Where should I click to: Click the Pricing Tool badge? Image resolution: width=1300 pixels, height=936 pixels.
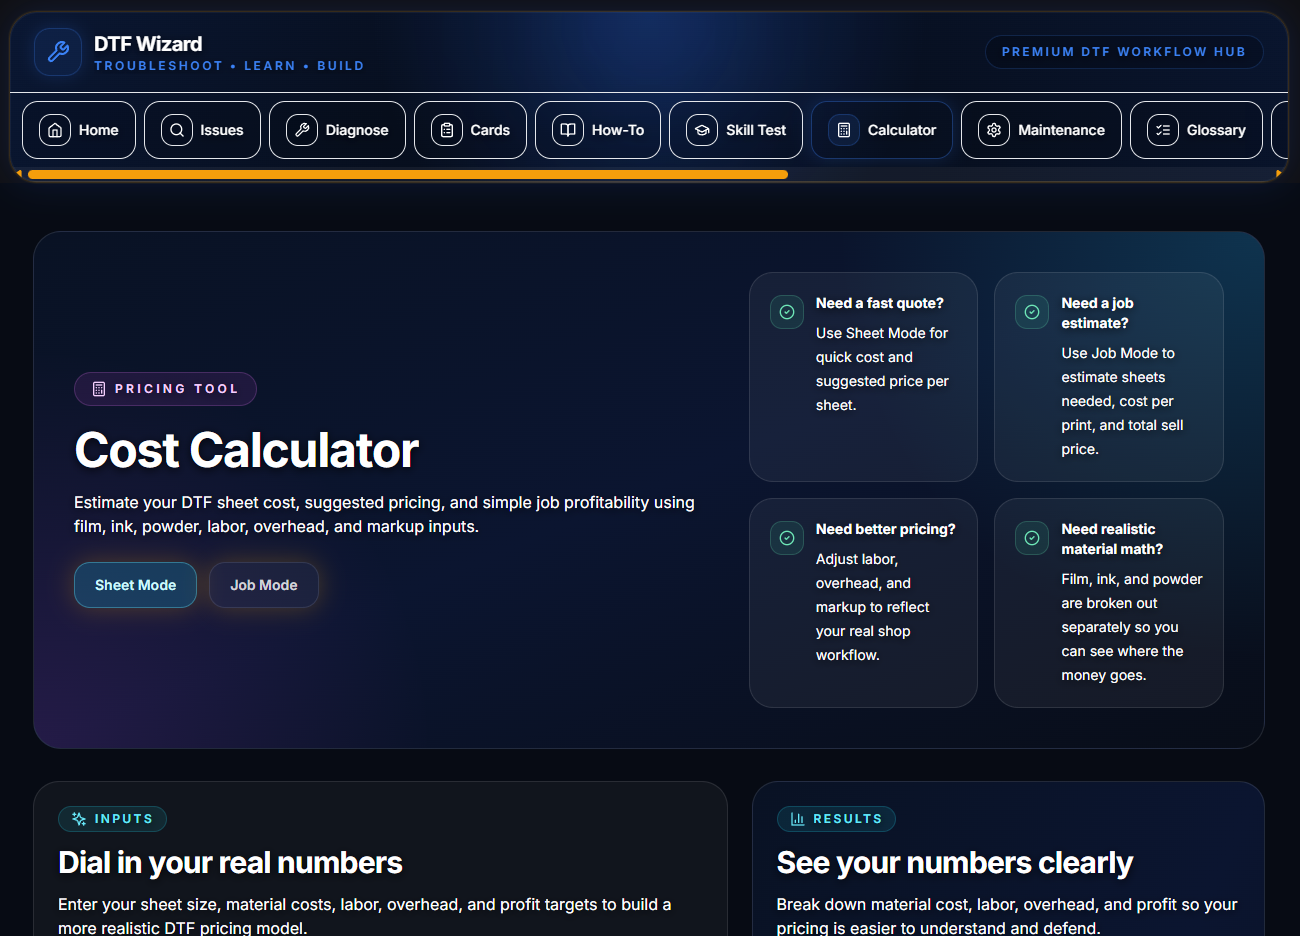pos(165,389)
